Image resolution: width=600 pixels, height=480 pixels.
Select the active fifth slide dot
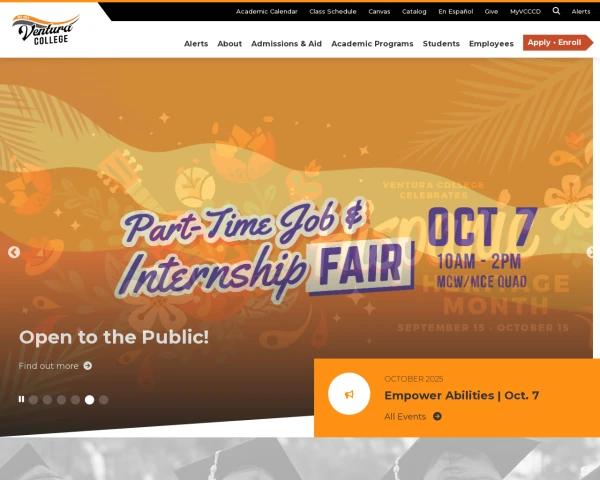pos(89,400)
